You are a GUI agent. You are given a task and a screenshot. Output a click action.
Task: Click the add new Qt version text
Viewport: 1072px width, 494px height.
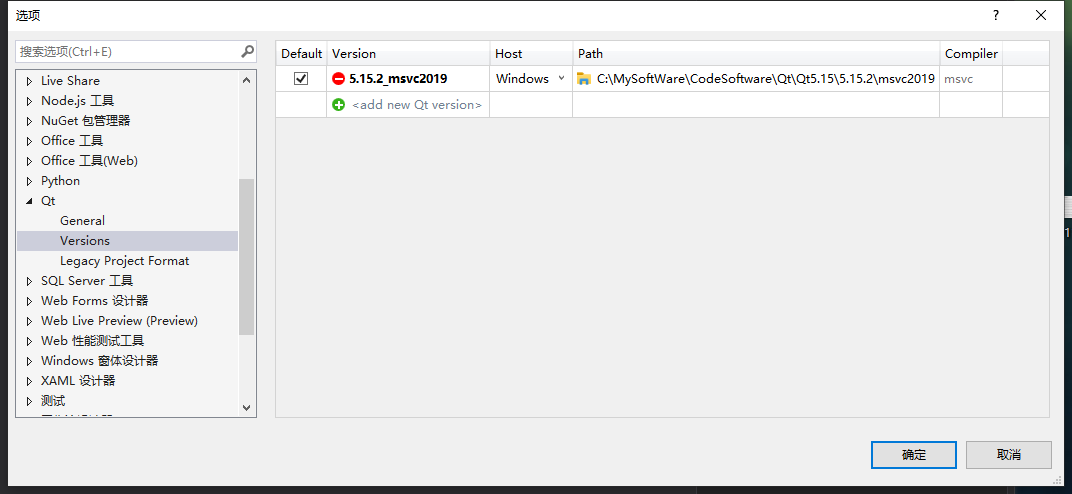417,105
